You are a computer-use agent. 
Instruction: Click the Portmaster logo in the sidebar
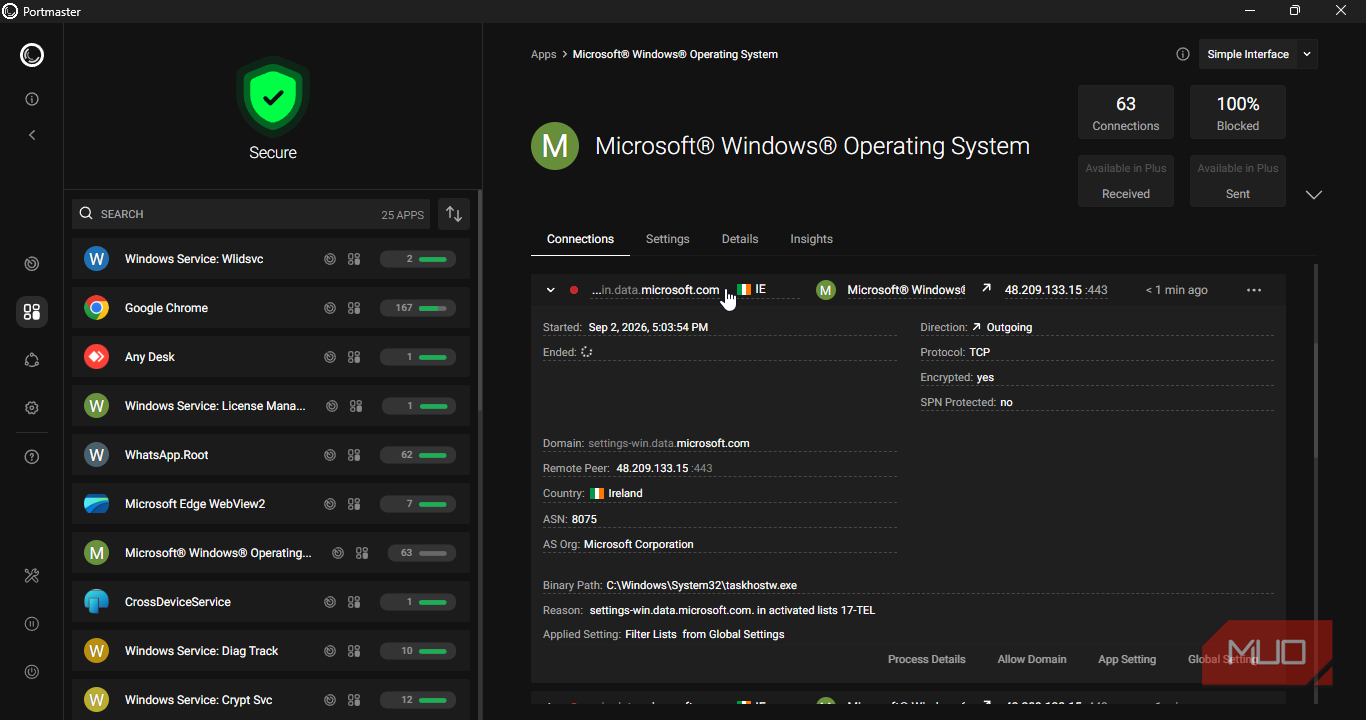click(32, 55)
